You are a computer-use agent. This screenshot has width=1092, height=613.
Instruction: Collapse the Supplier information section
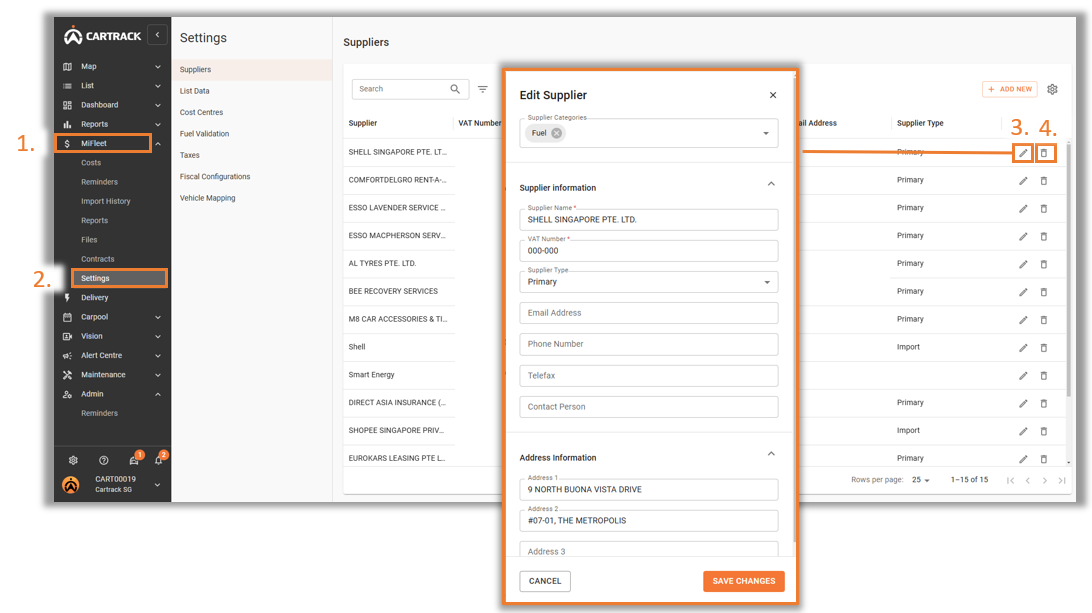pyautogui.click(x=771, y=185)
